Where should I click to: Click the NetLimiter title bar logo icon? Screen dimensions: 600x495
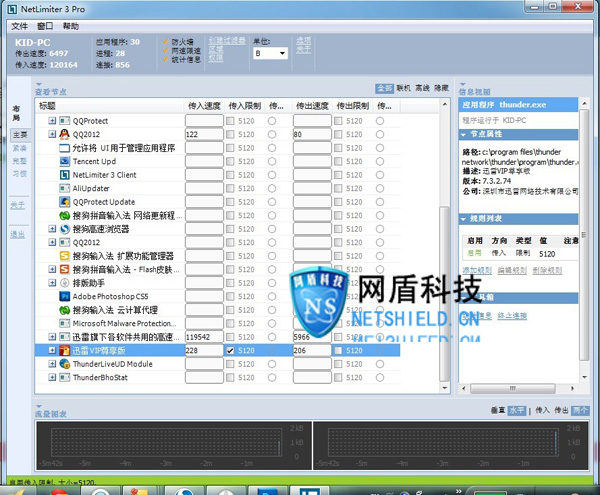(x=12, y=9)
